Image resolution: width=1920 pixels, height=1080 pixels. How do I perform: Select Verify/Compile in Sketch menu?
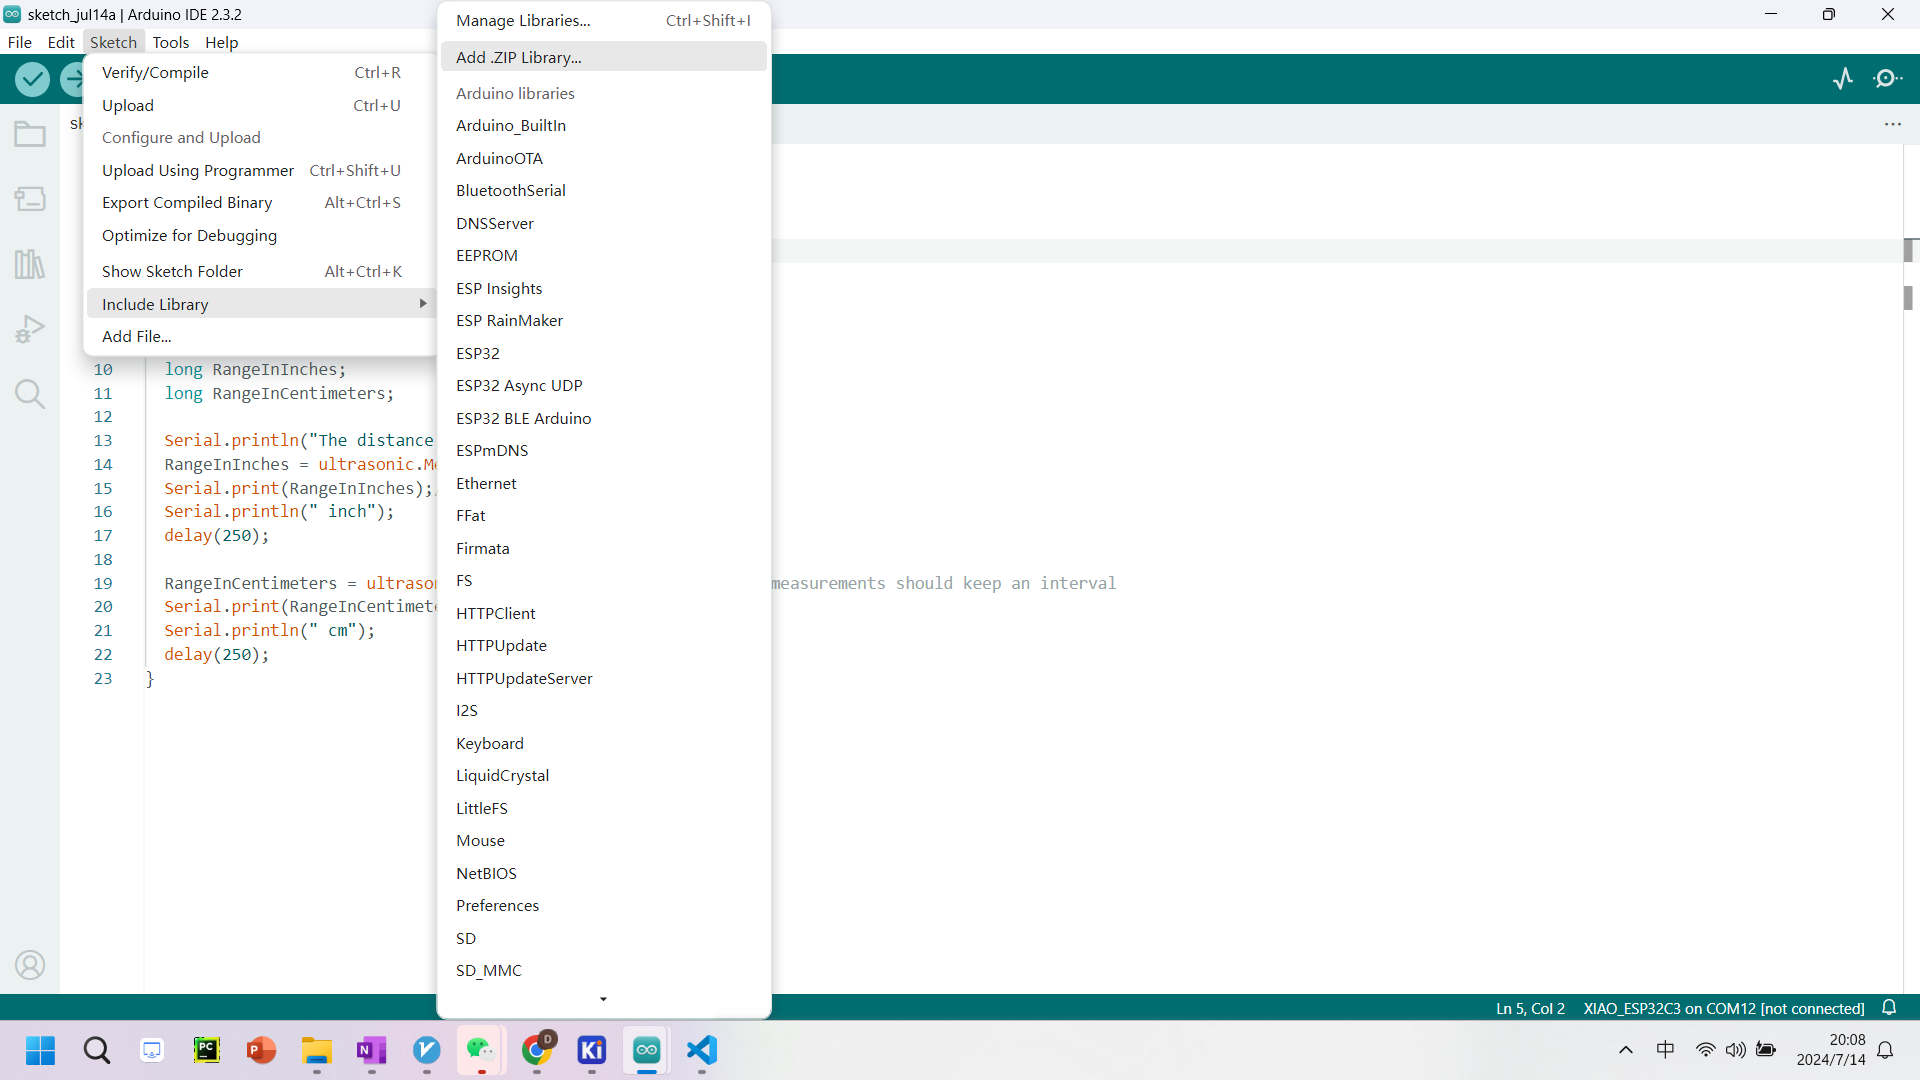click(x=260, y=72)
